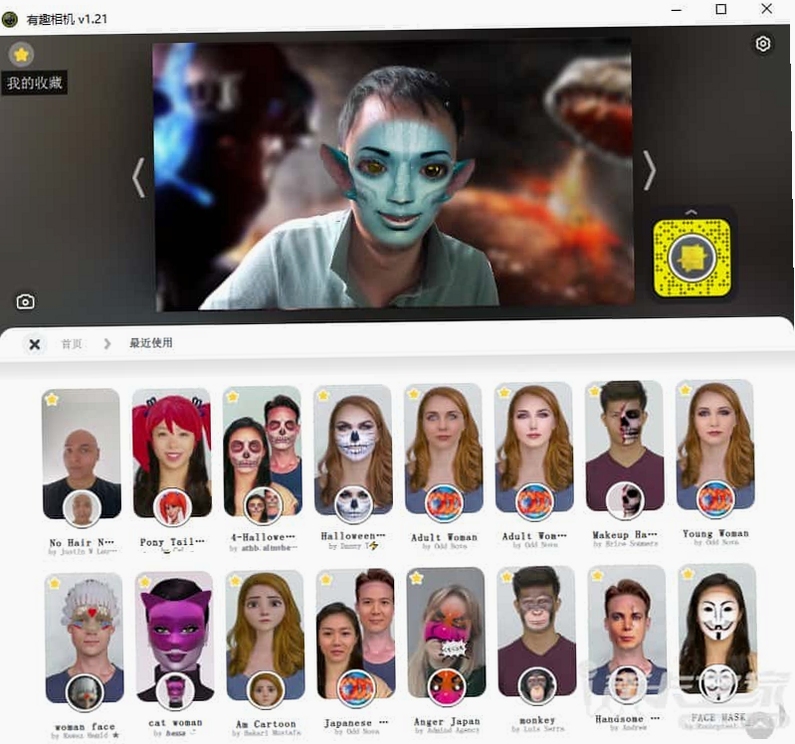Click the swirl round icon on Japanese card

[356, 688]
